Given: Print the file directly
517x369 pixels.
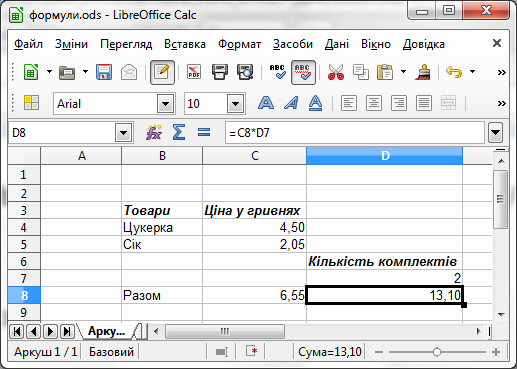Looking at the screenshot, I should 220,72.
